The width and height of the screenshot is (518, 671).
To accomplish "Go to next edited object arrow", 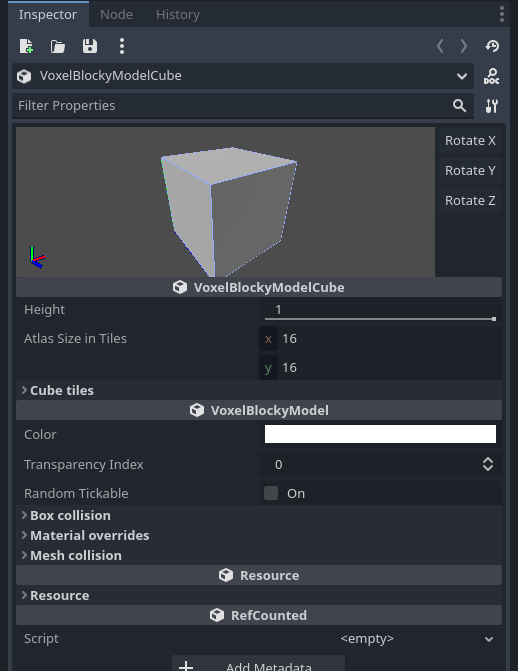I will click(x=464, y=46).
